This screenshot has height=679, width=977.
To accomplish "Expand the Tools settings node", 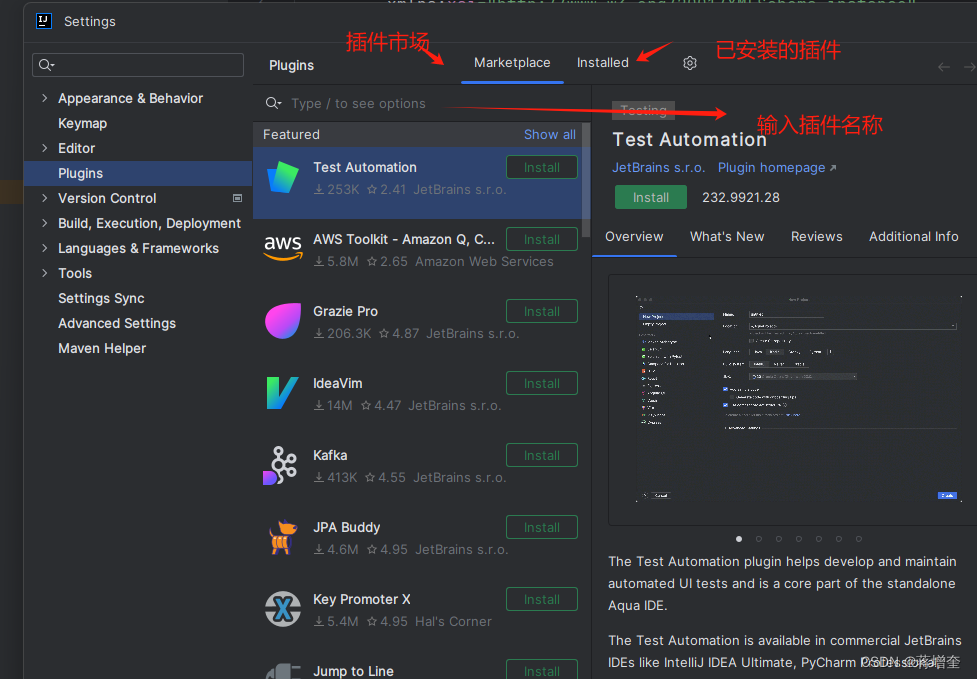I will point(44,272).
